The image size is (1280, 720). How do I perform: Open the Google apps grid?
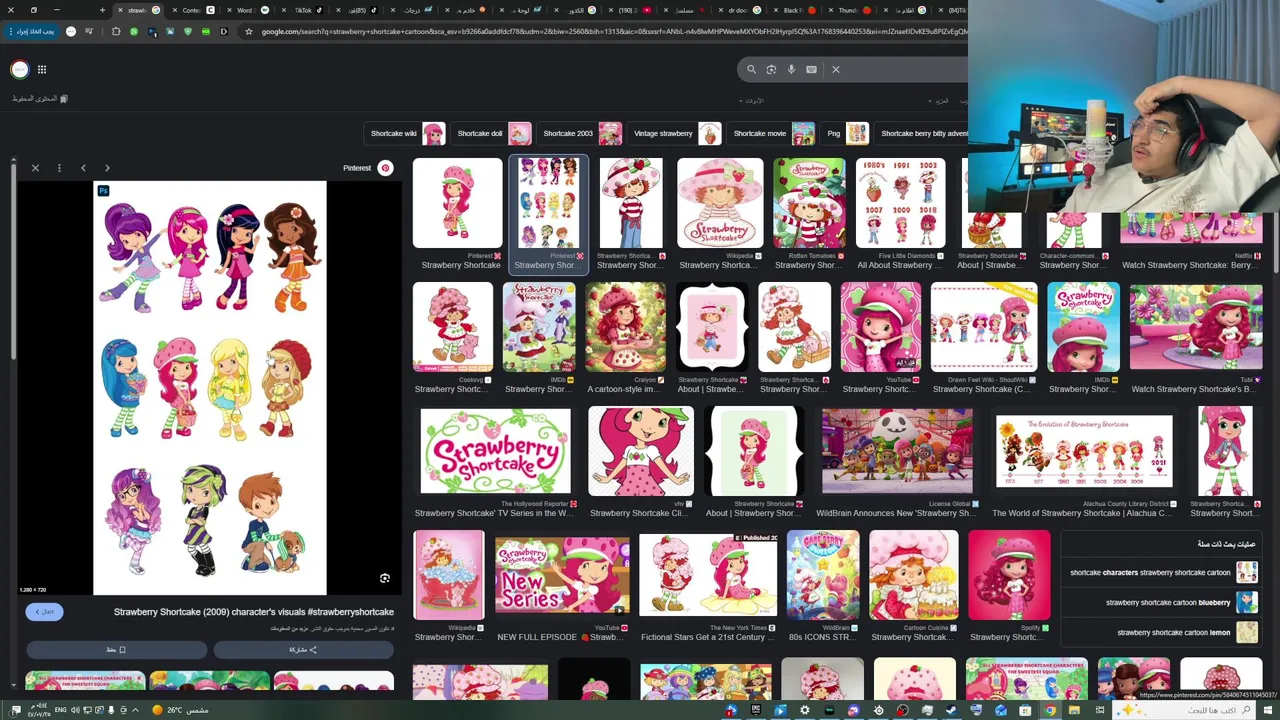coord(42,69)
